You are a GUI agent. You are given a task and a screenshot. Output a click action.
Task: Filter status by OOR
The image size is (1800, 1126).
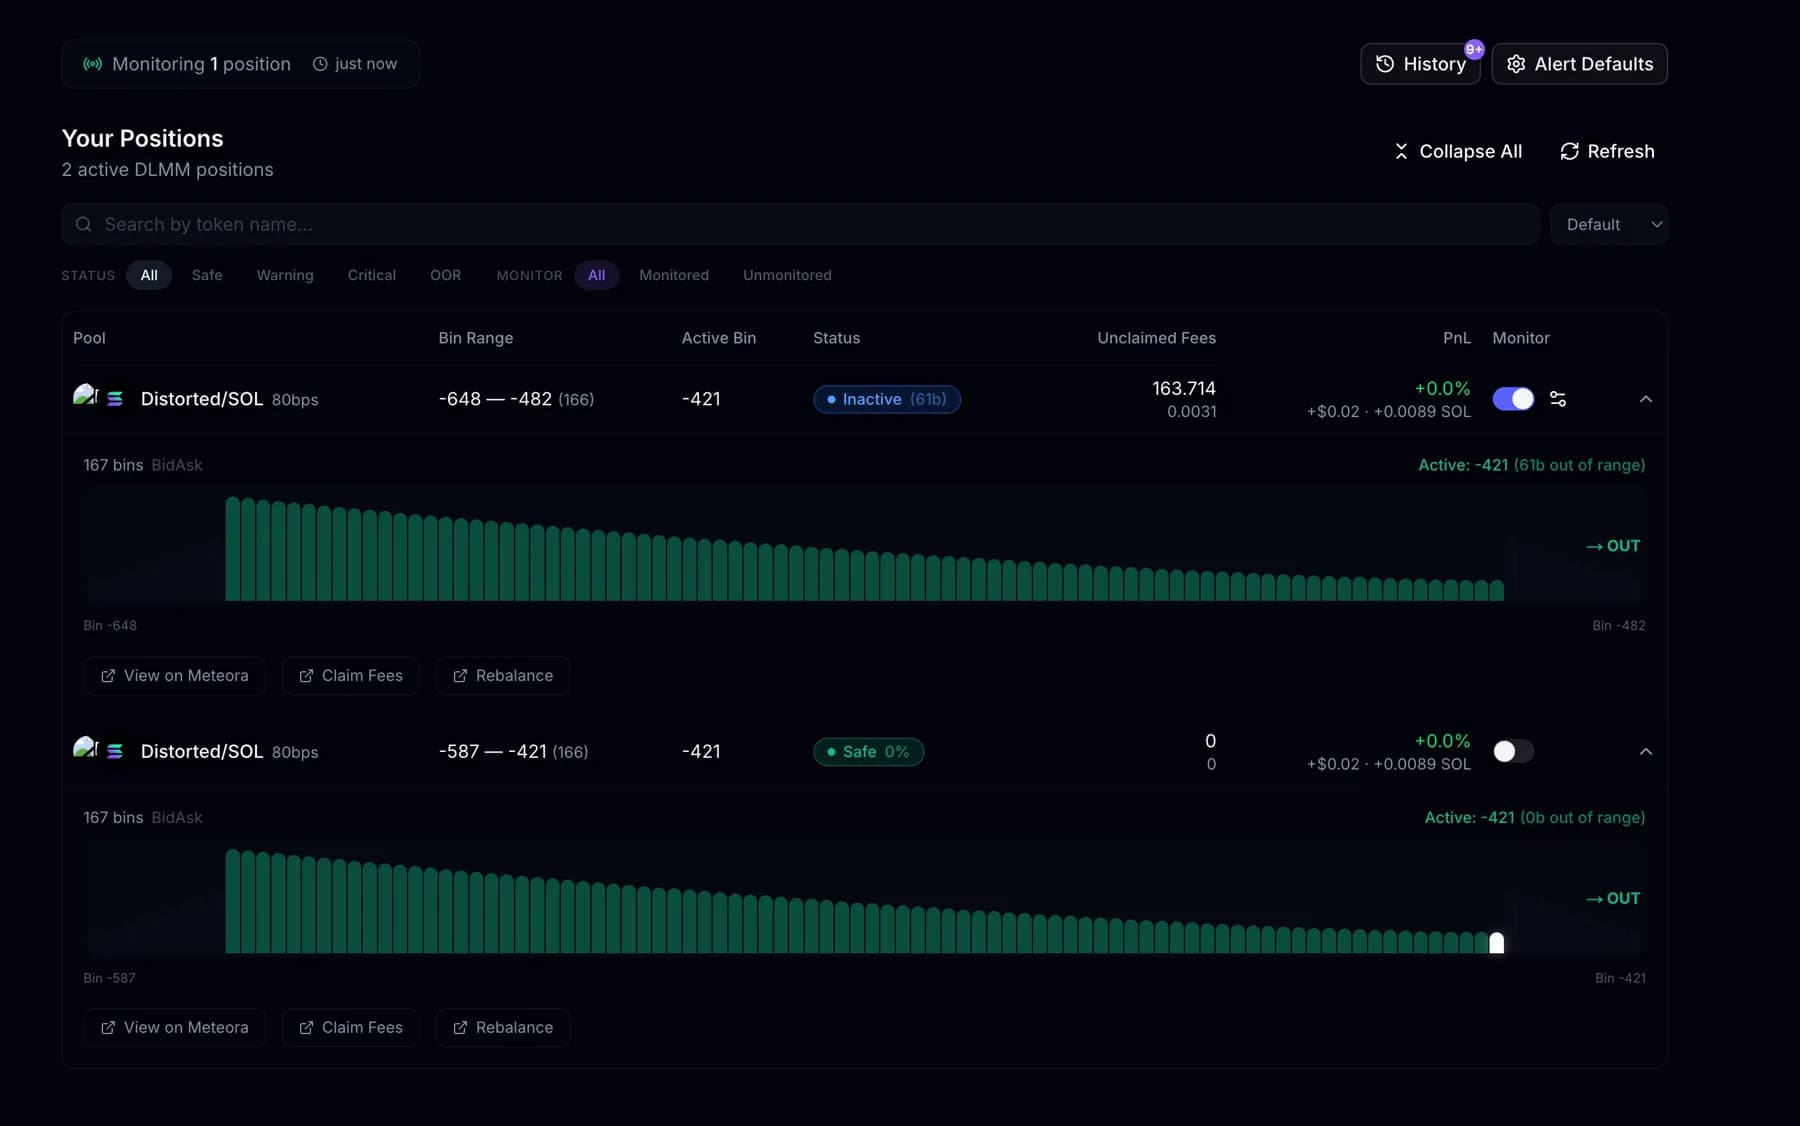[446, 275]
